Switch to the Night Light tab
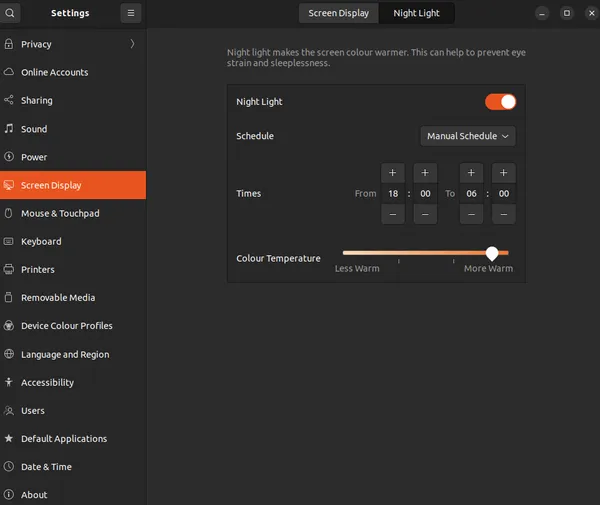 [416, 13]
